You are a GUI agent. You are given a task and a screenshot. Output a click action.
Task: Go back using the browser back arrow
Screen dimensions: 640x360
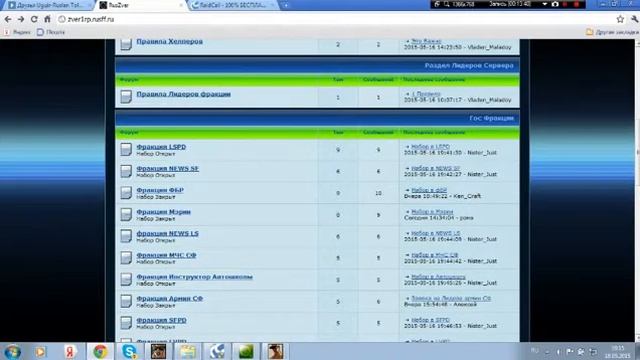click(8, 19)
